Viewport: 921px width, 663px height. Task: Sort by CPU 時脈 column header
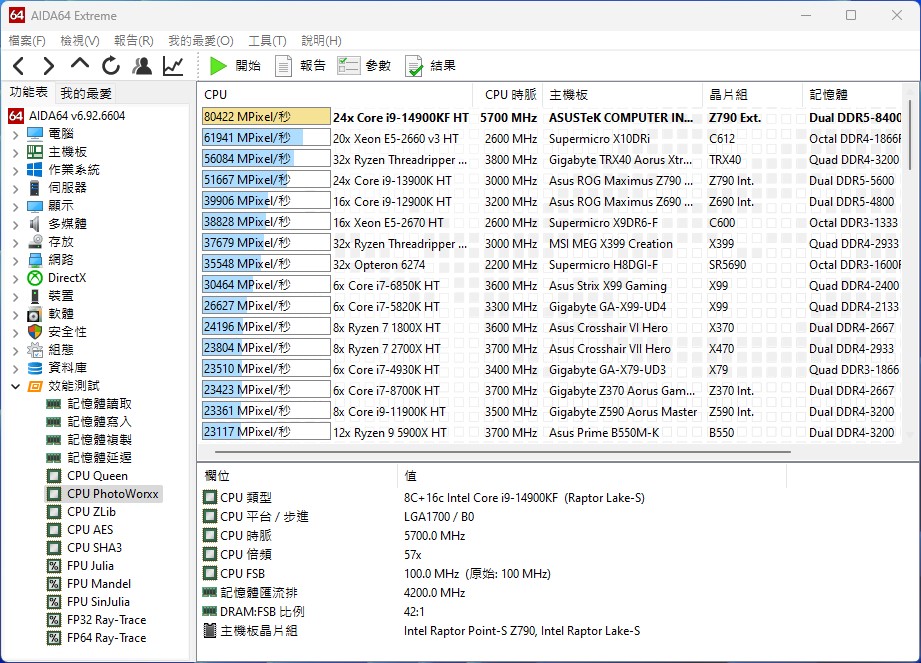point(510,95)
